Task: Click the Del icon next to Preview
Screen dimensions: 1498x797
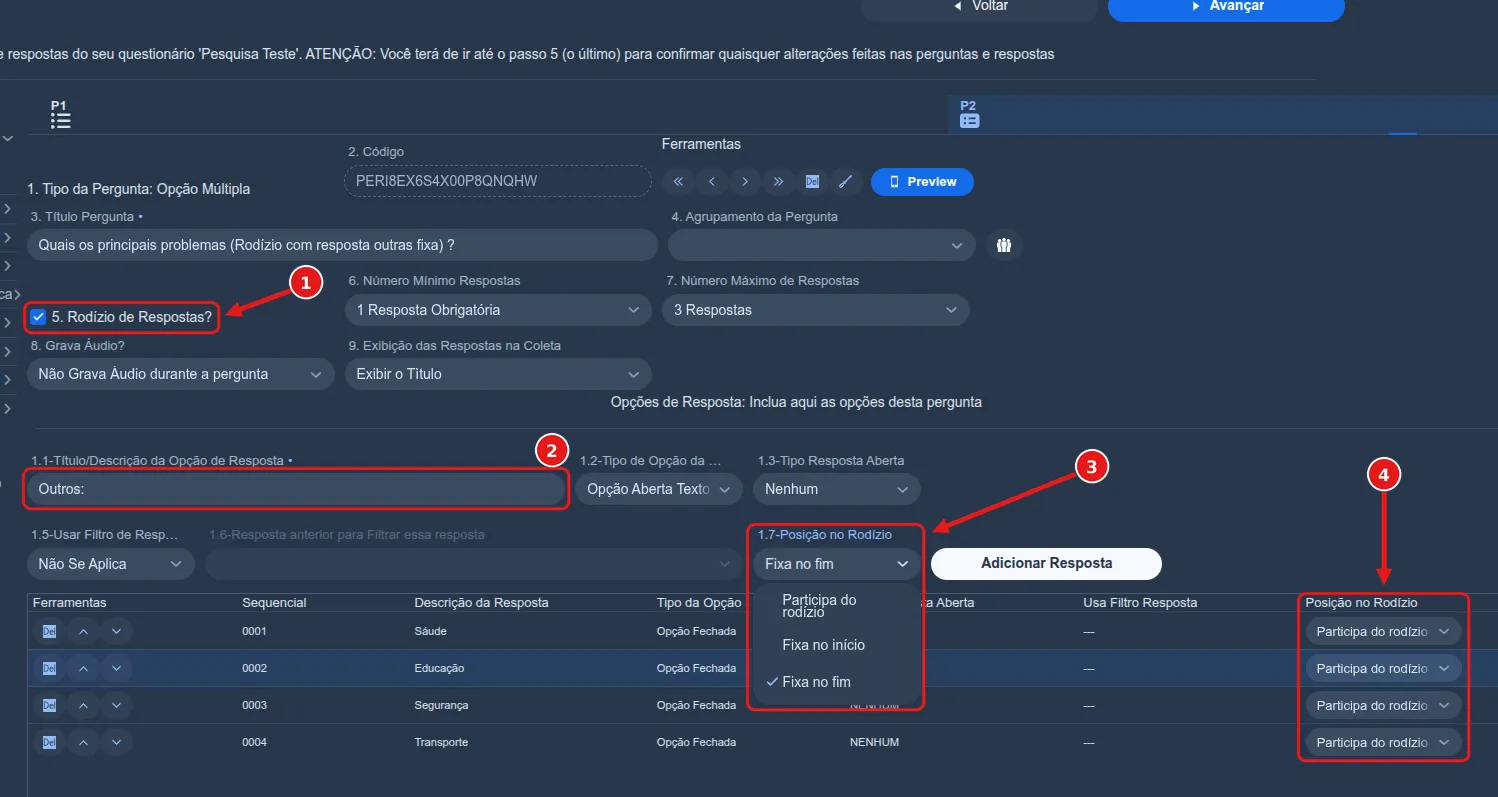Action: [x=812, y=182]
